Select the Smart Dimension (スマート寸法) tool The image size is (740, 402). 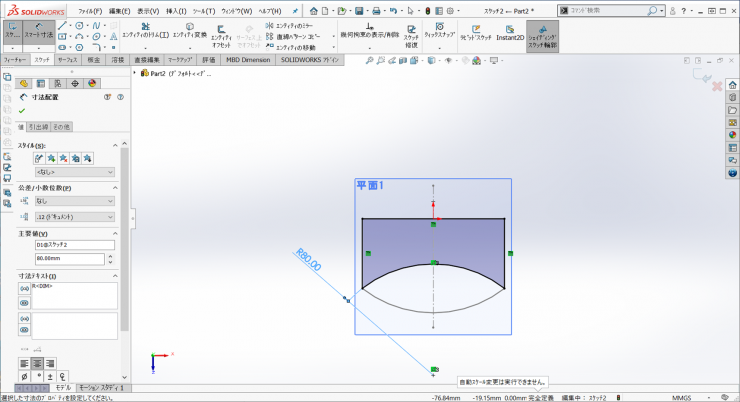39,30
